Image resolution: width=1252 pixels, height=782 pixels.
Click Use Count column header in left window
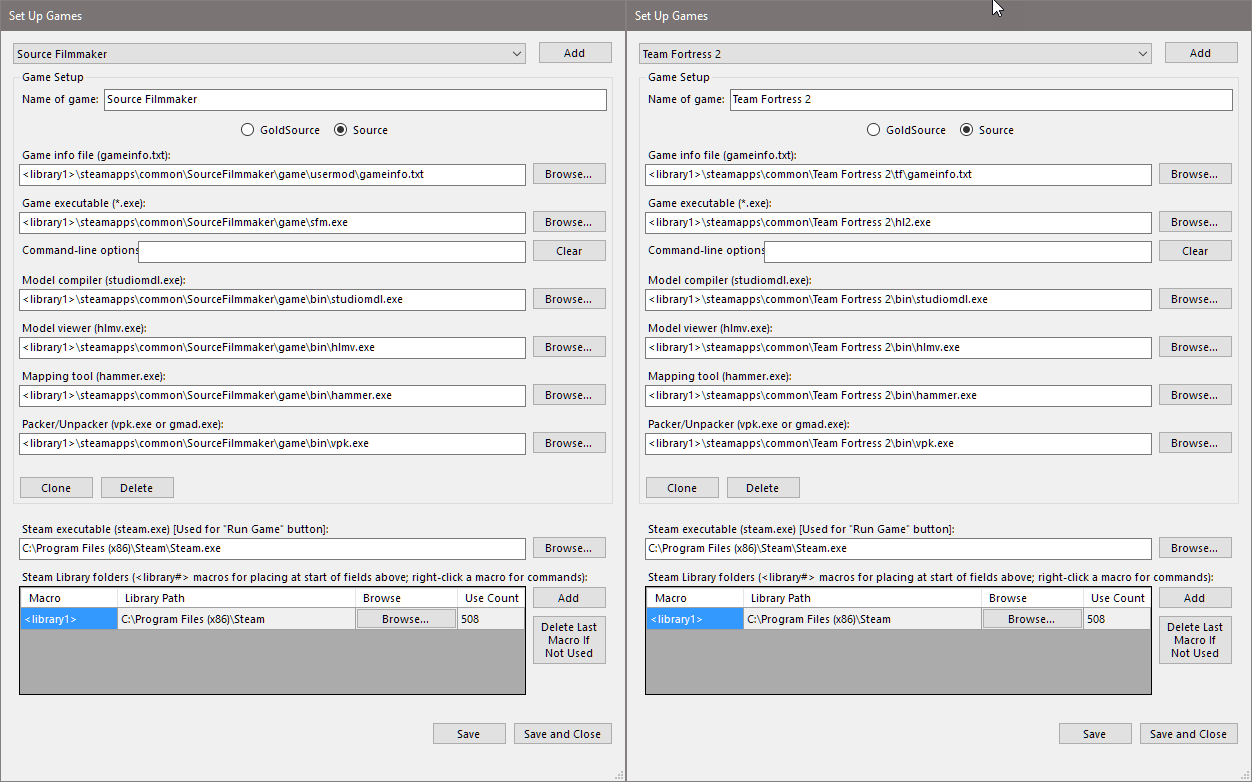point(491,598)
